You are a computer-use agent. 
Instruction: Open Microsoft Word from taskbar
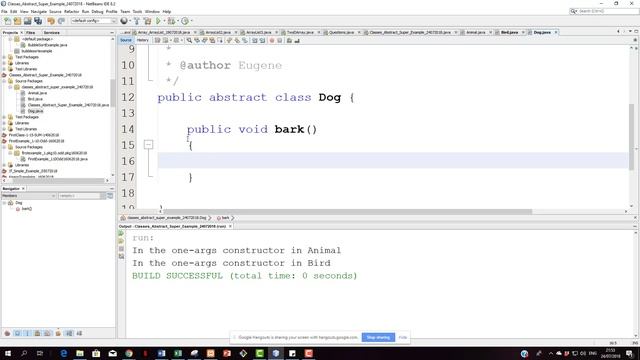point(161,353)
